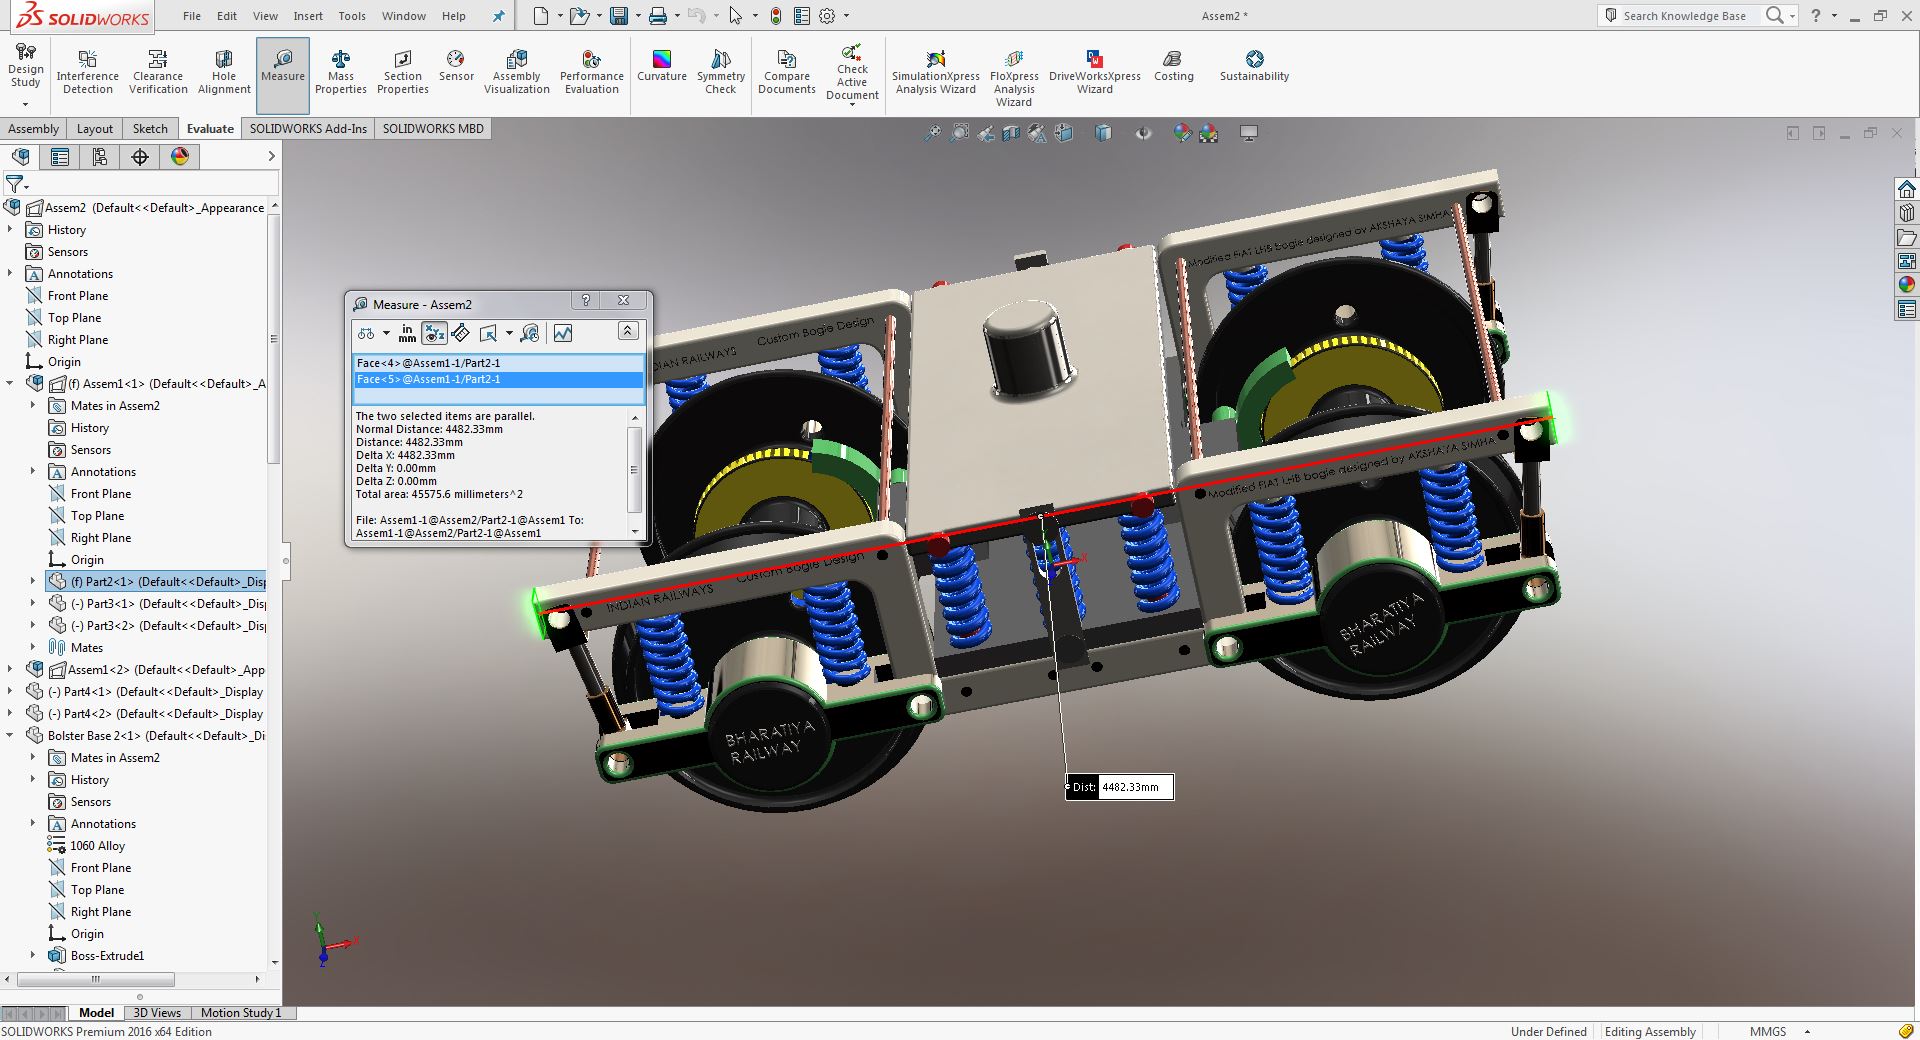
Task: Click Zoom to Fit in view toolbar
Action: (x=932, y=133)
